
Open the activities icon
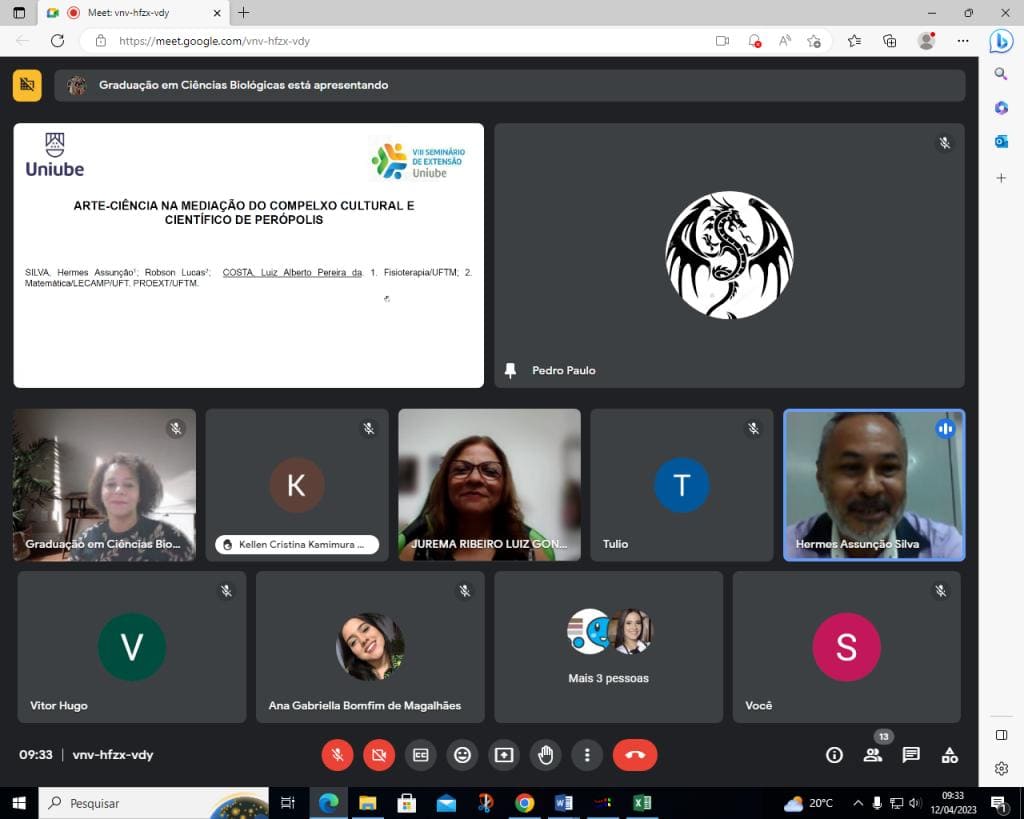950,755
